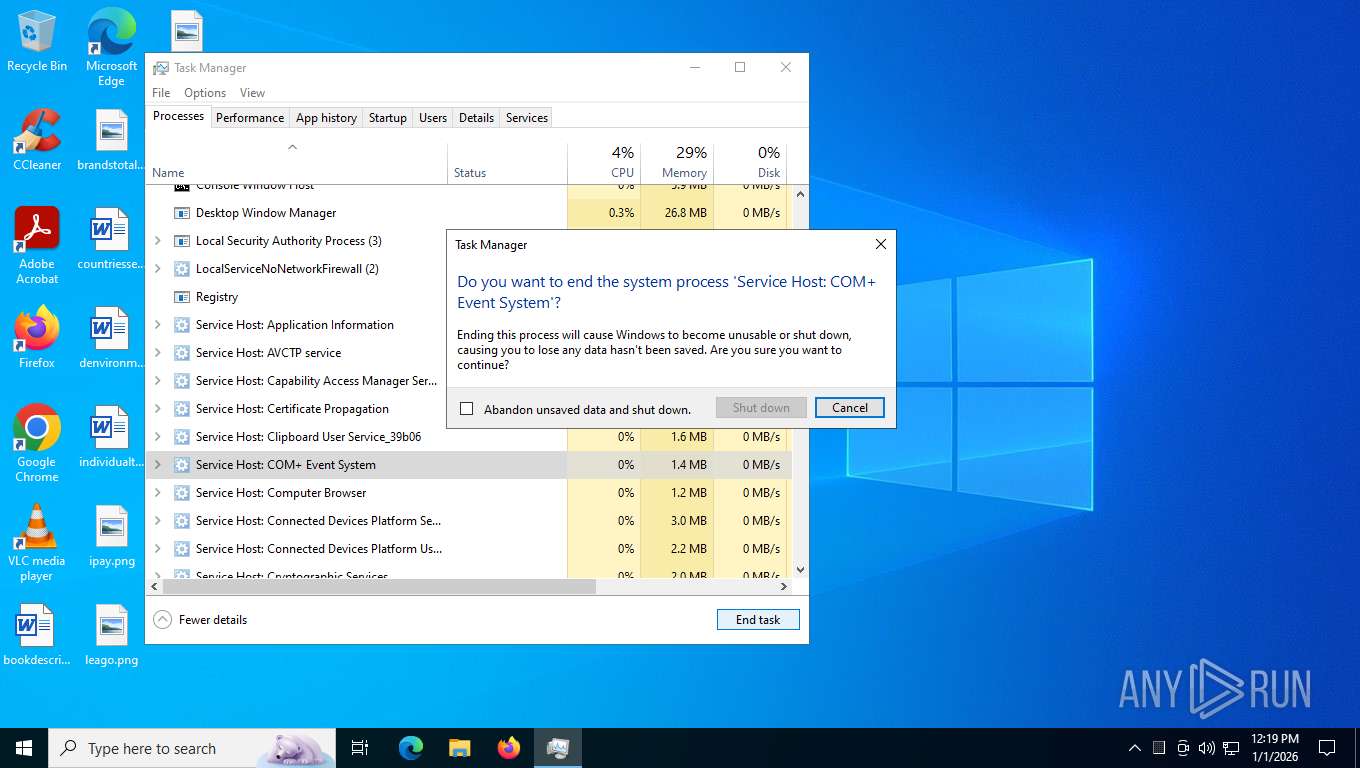Expand Service Host: COM+ Event System

click(x=158, y=465)
